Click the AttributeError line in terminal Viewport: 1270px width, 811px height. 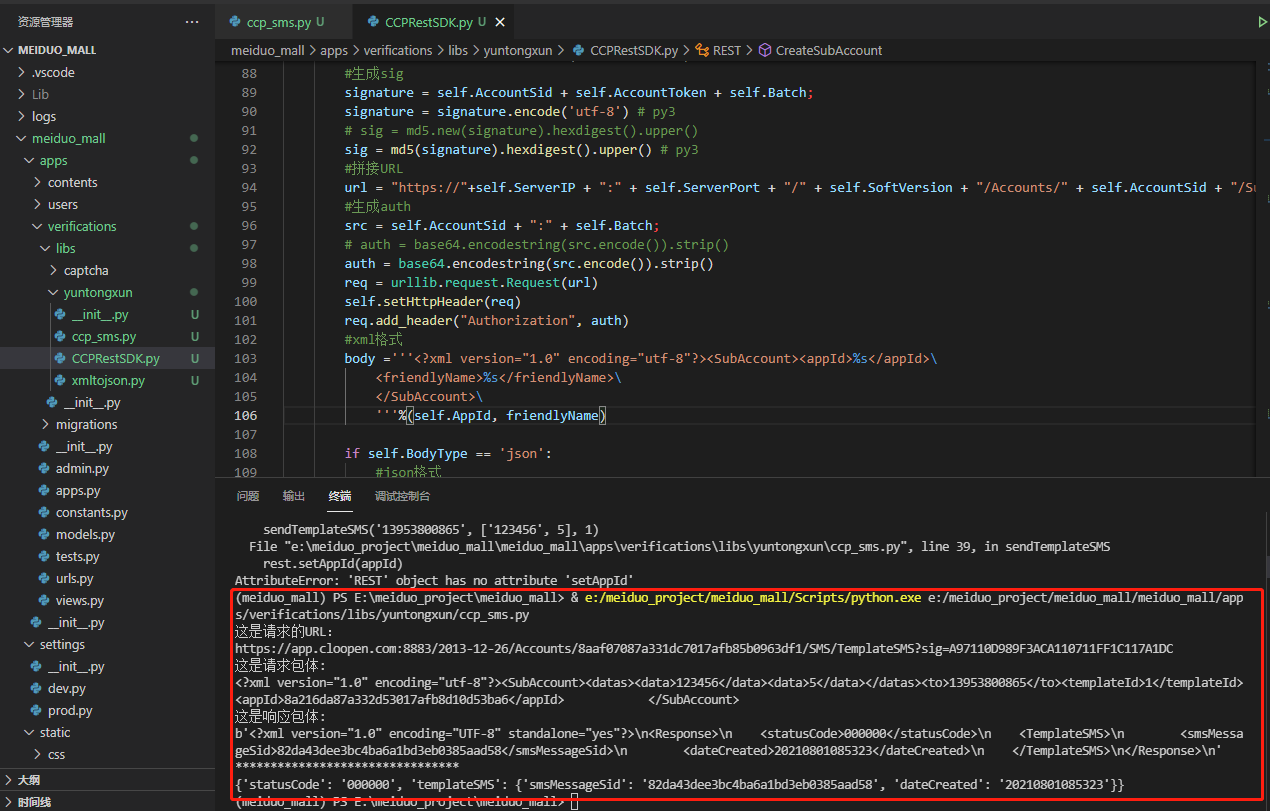pyautogui.click(x=434, y=580)
